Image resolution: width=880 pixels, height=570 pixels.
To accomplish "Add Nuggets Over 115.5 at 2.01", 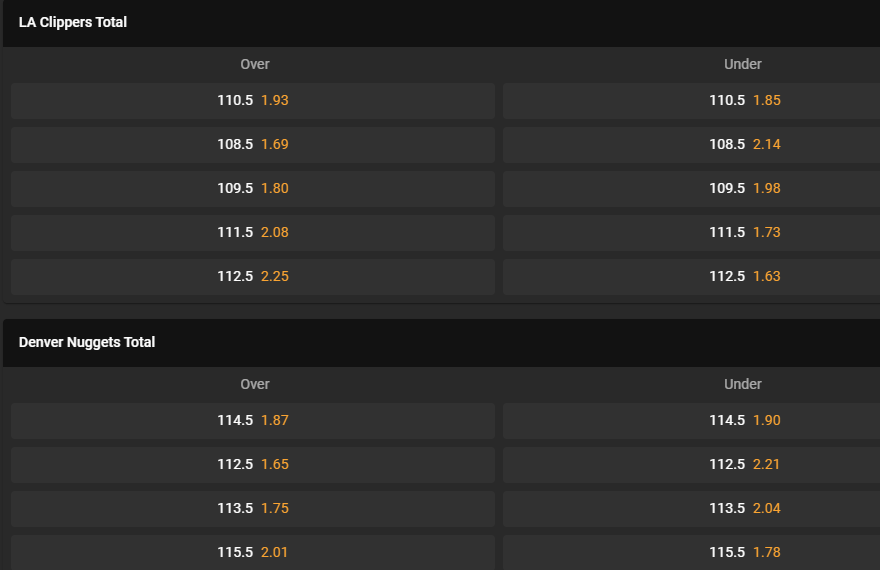I will pyautogui.click(x=253, y=553).
